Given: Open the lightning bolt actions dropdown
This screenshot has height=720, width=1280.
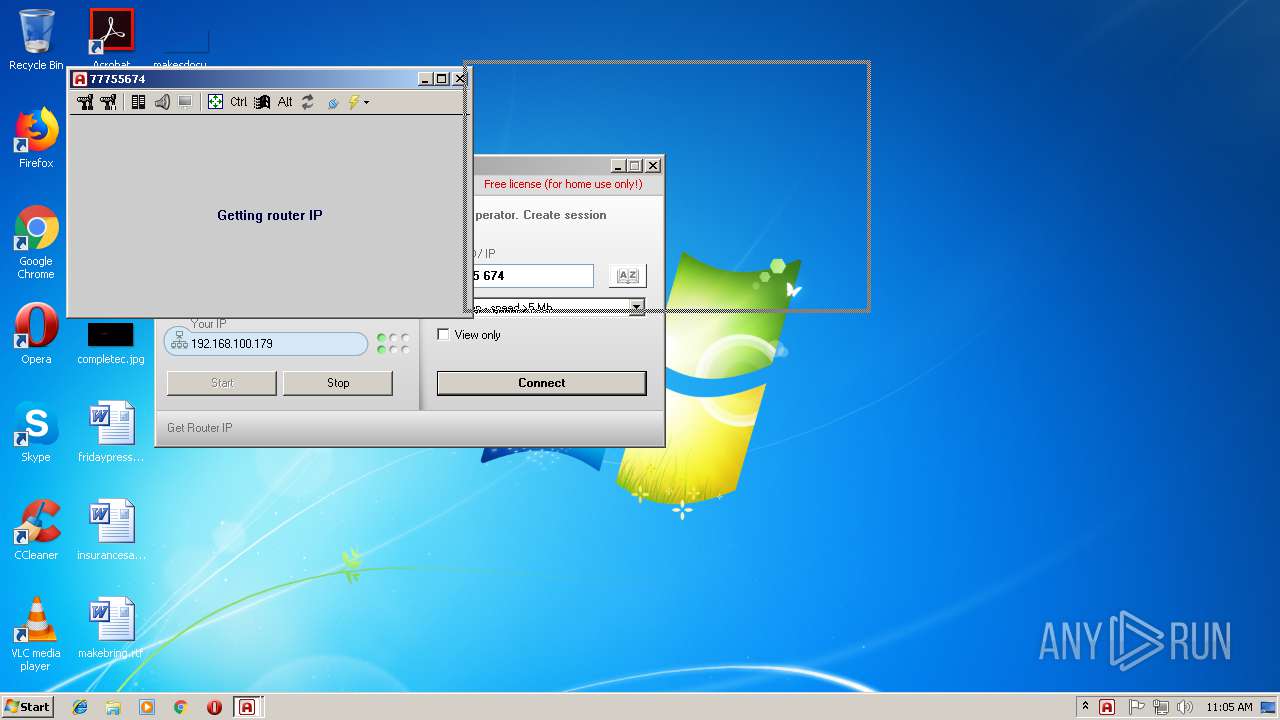Looking at the screenshot, I should 358,102.
